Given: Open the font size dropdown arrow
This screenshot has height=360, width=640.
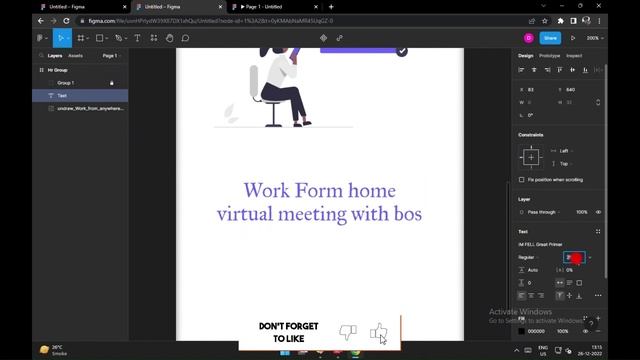Looking at the screenshot, I should click(590, 258).
